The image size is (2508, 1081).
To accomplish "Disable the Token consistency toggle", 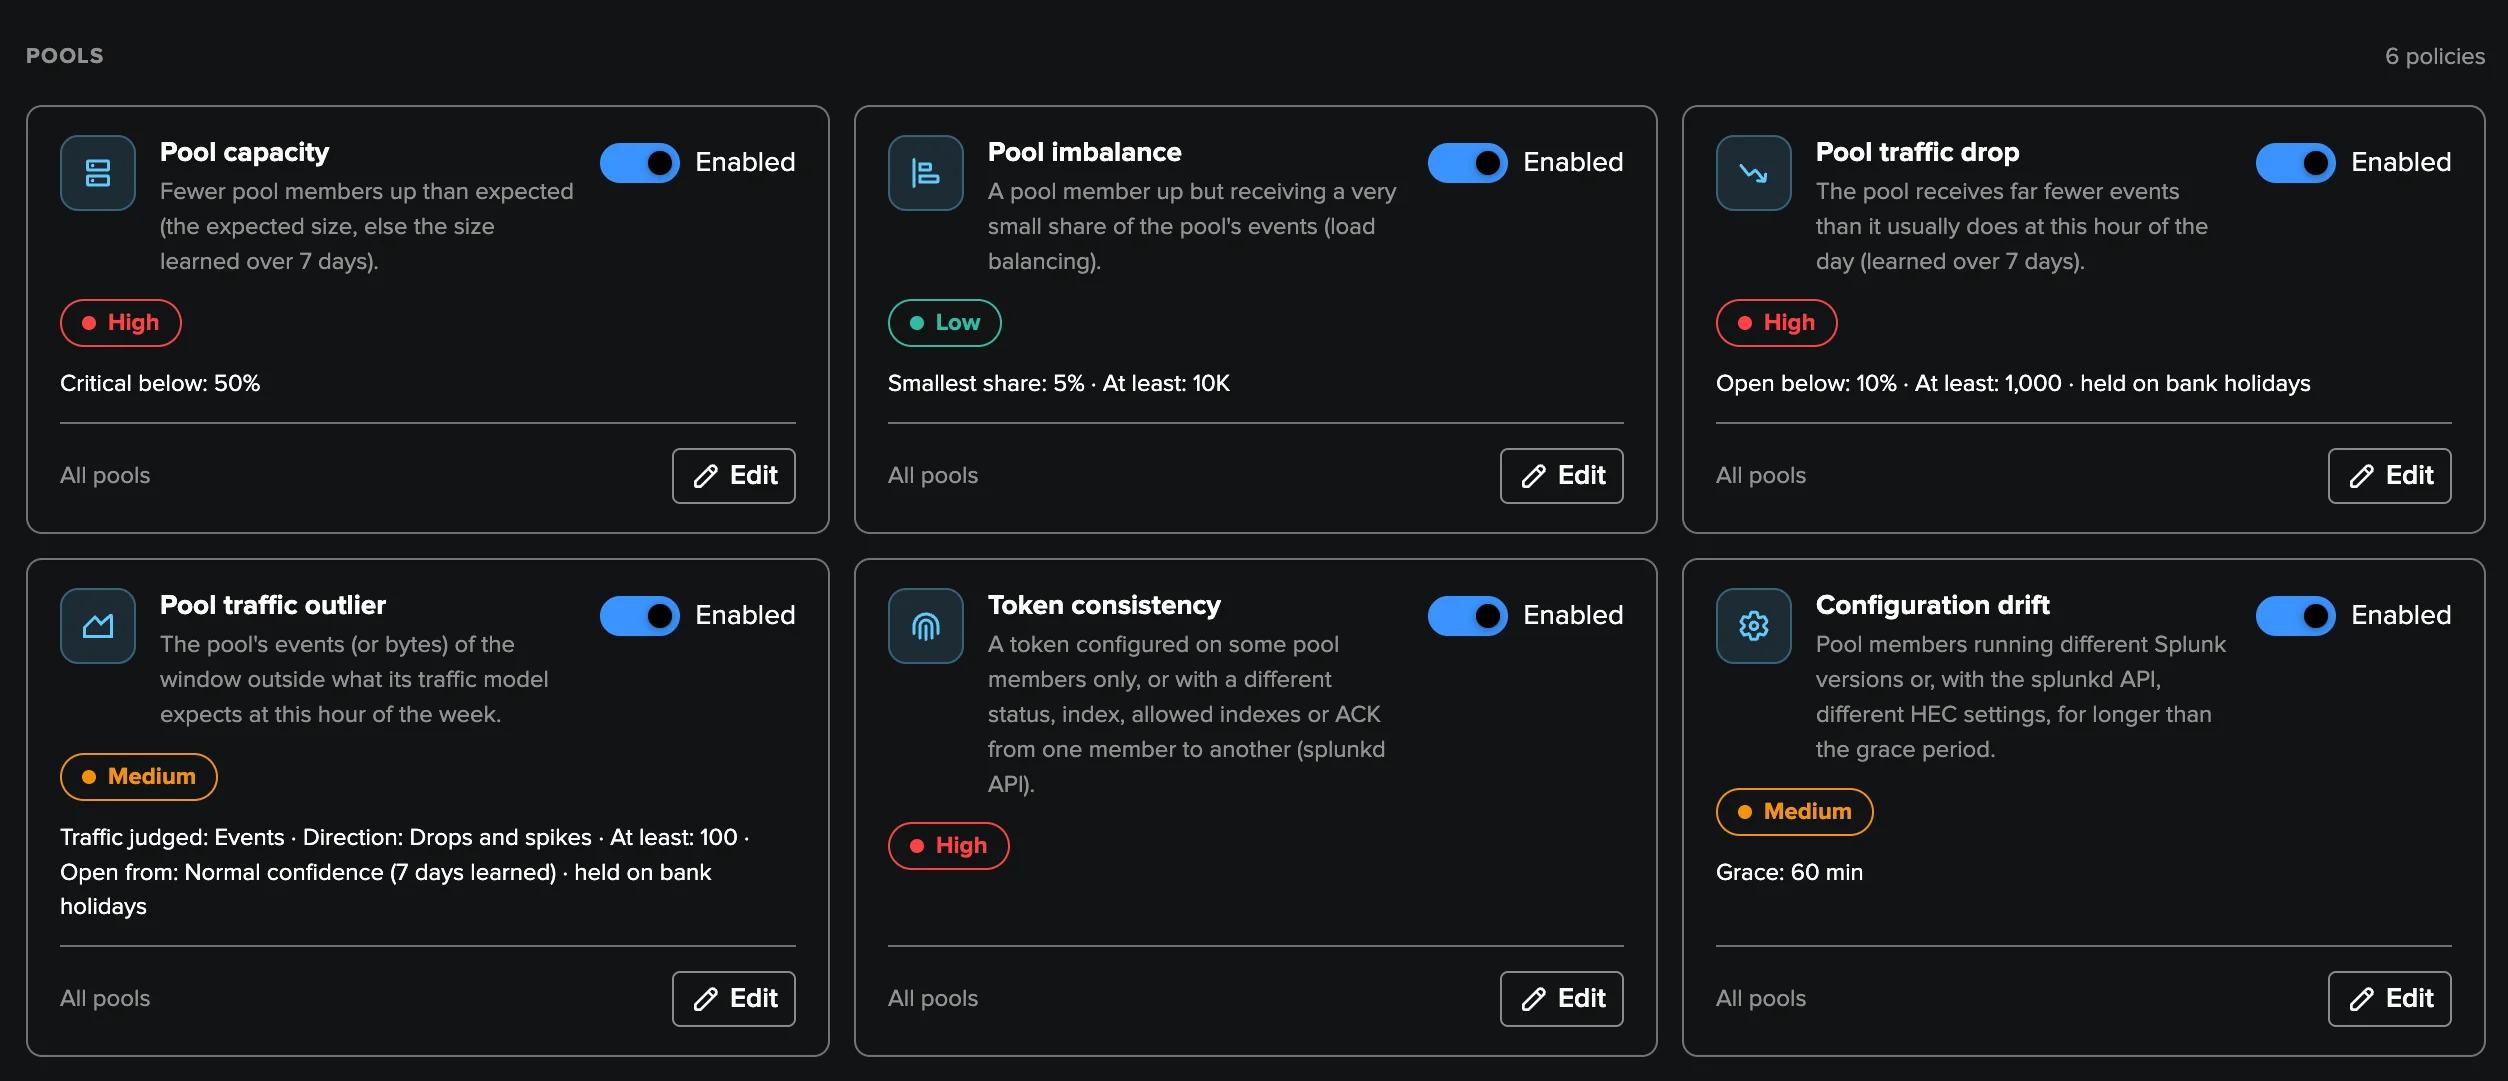I will 1468,616.
